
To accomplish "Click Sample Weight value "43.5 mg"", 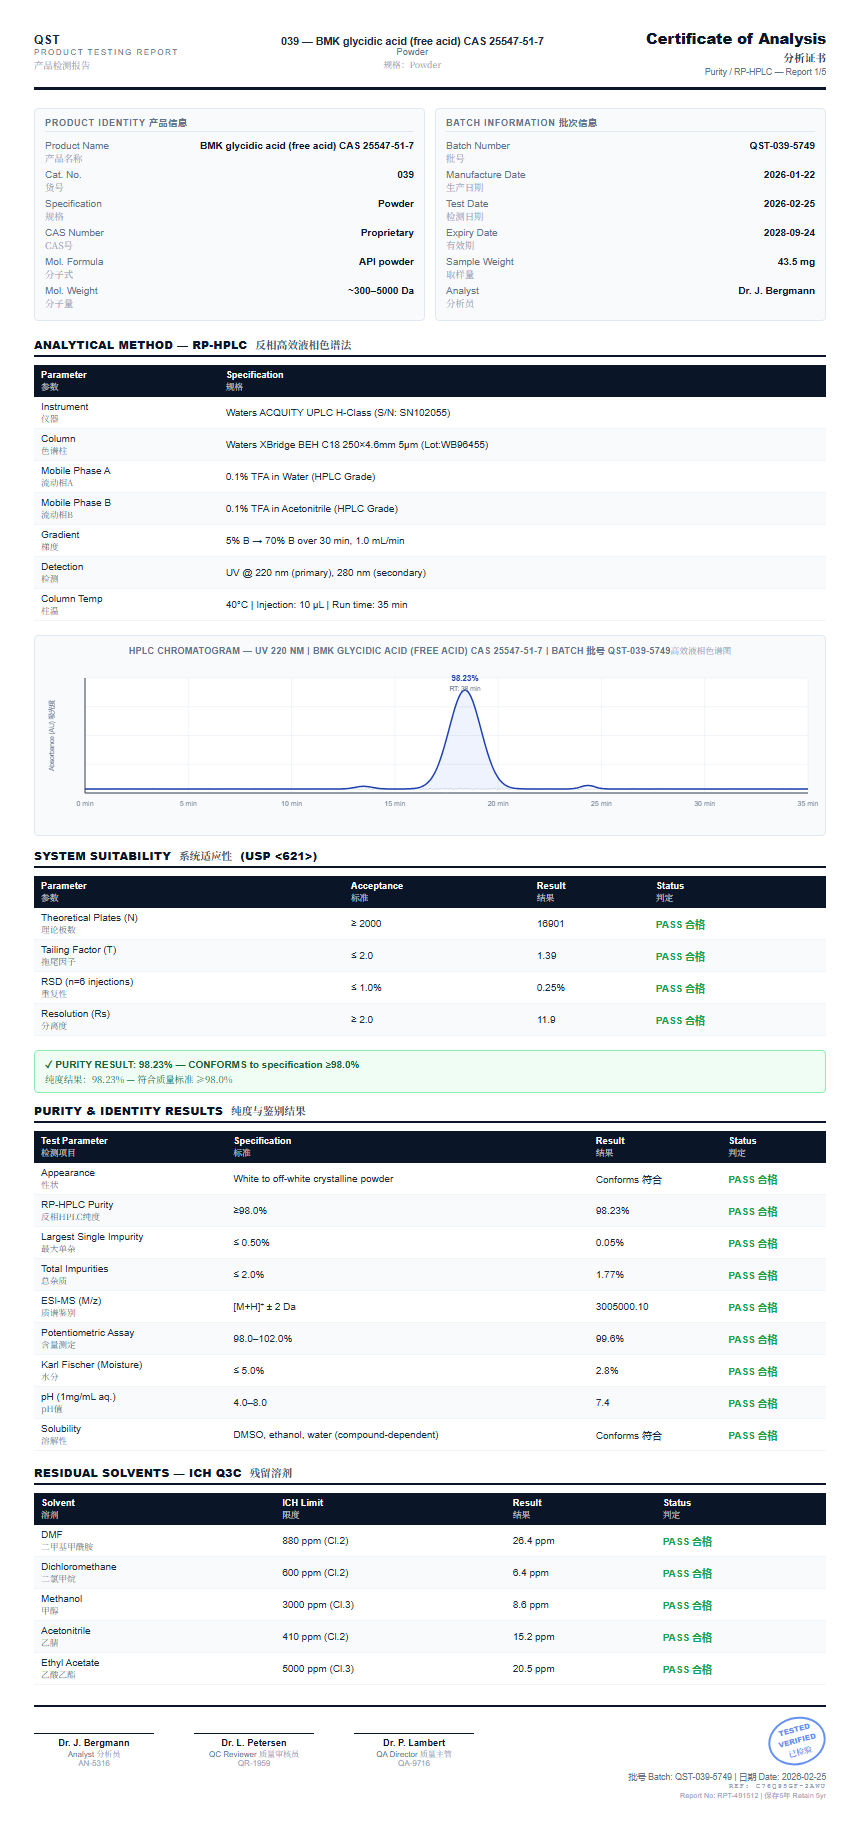I will (x=796, y=262).
